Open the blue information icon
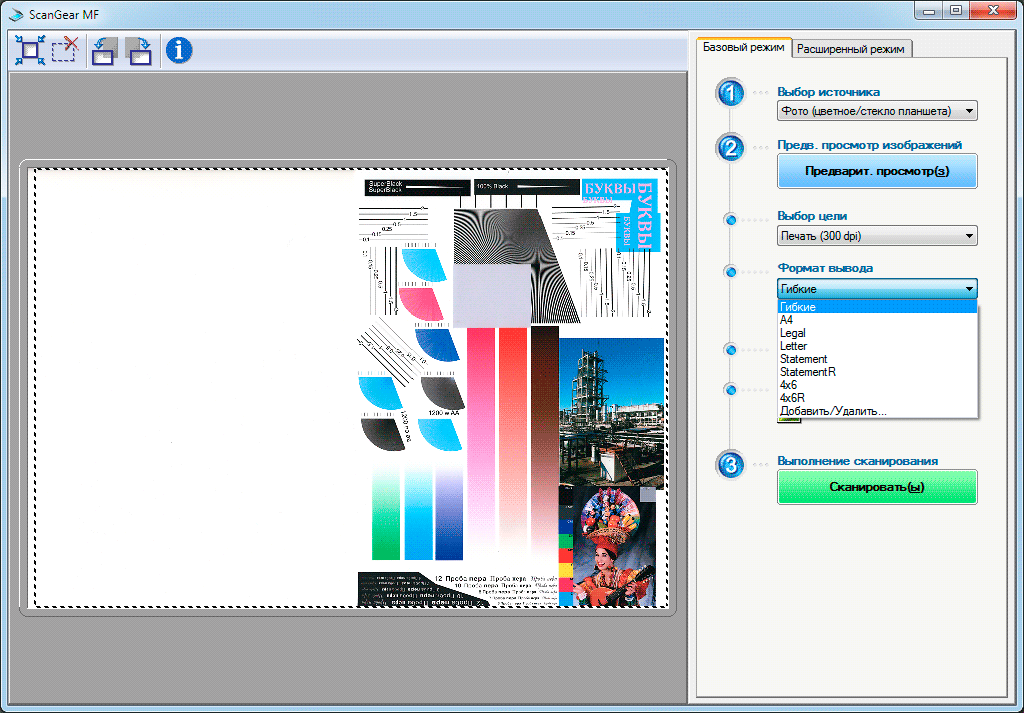 pyautogui.click(x=179, y=50)
